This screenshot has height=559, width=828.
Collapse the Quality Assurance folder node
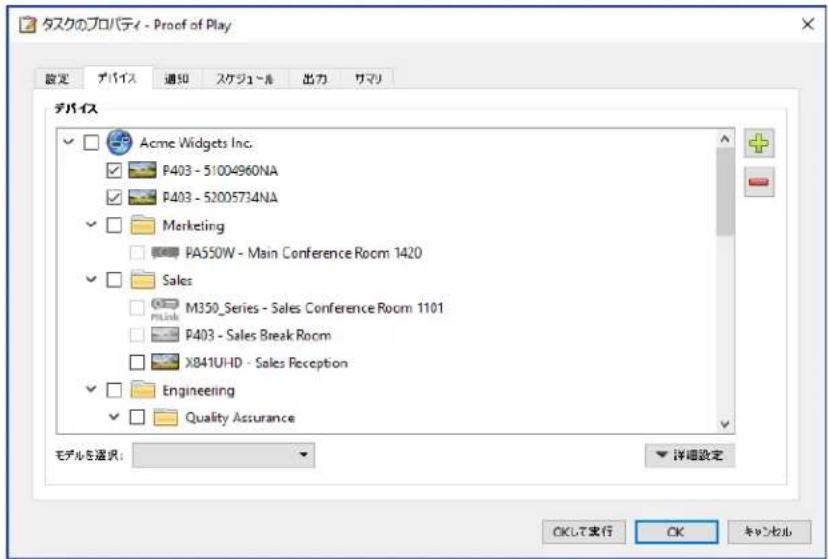[114, 416]
